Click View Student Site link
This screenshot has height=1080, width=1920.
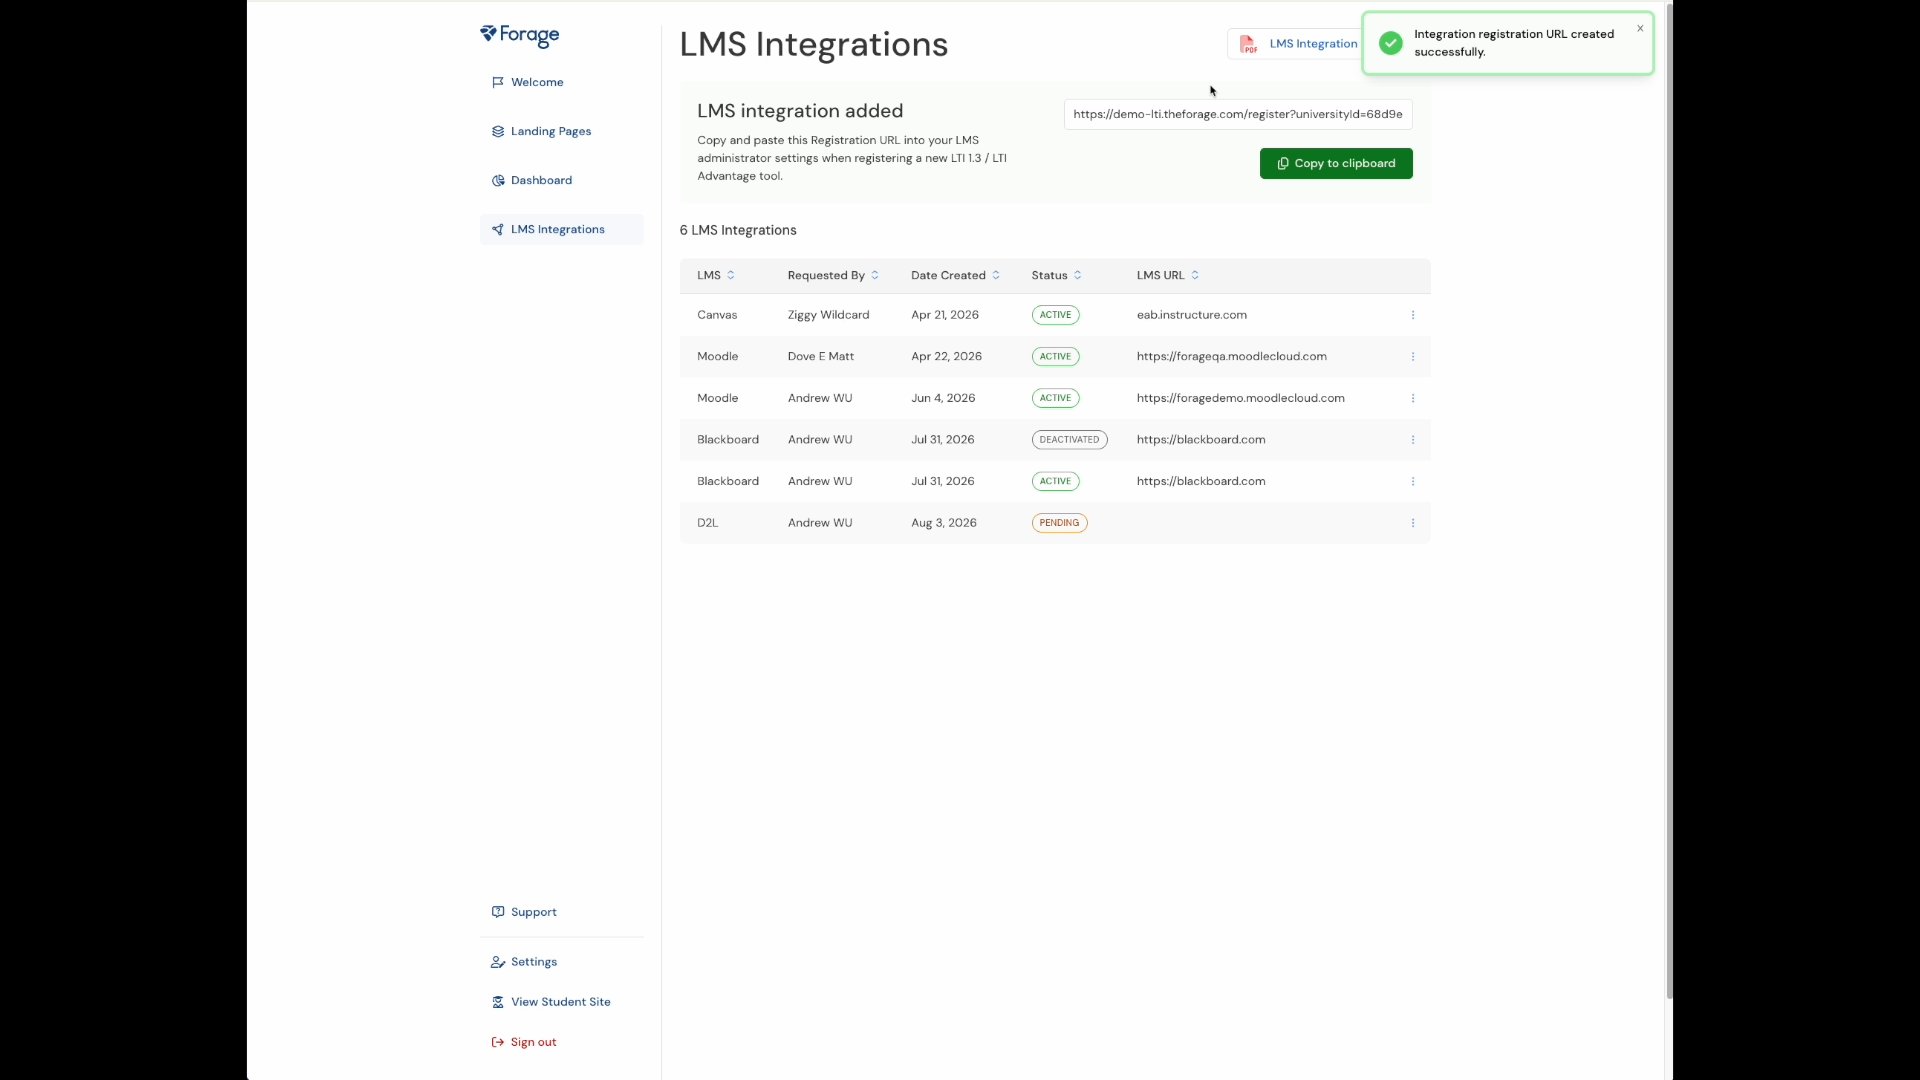[561, 1002]
